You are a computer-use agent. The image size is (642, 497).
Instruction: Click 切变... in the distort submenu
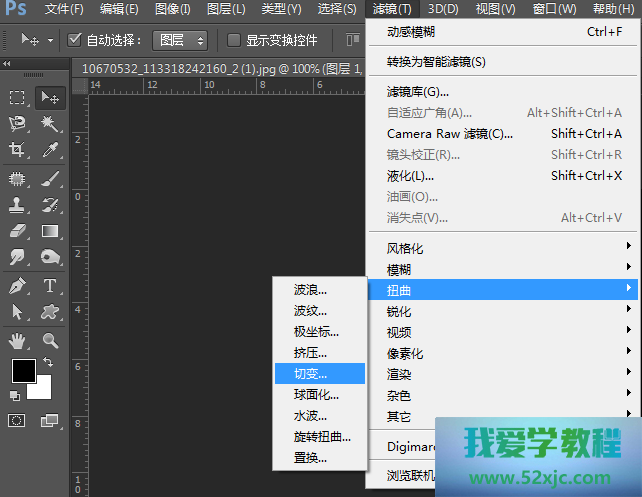pos(310,373)
